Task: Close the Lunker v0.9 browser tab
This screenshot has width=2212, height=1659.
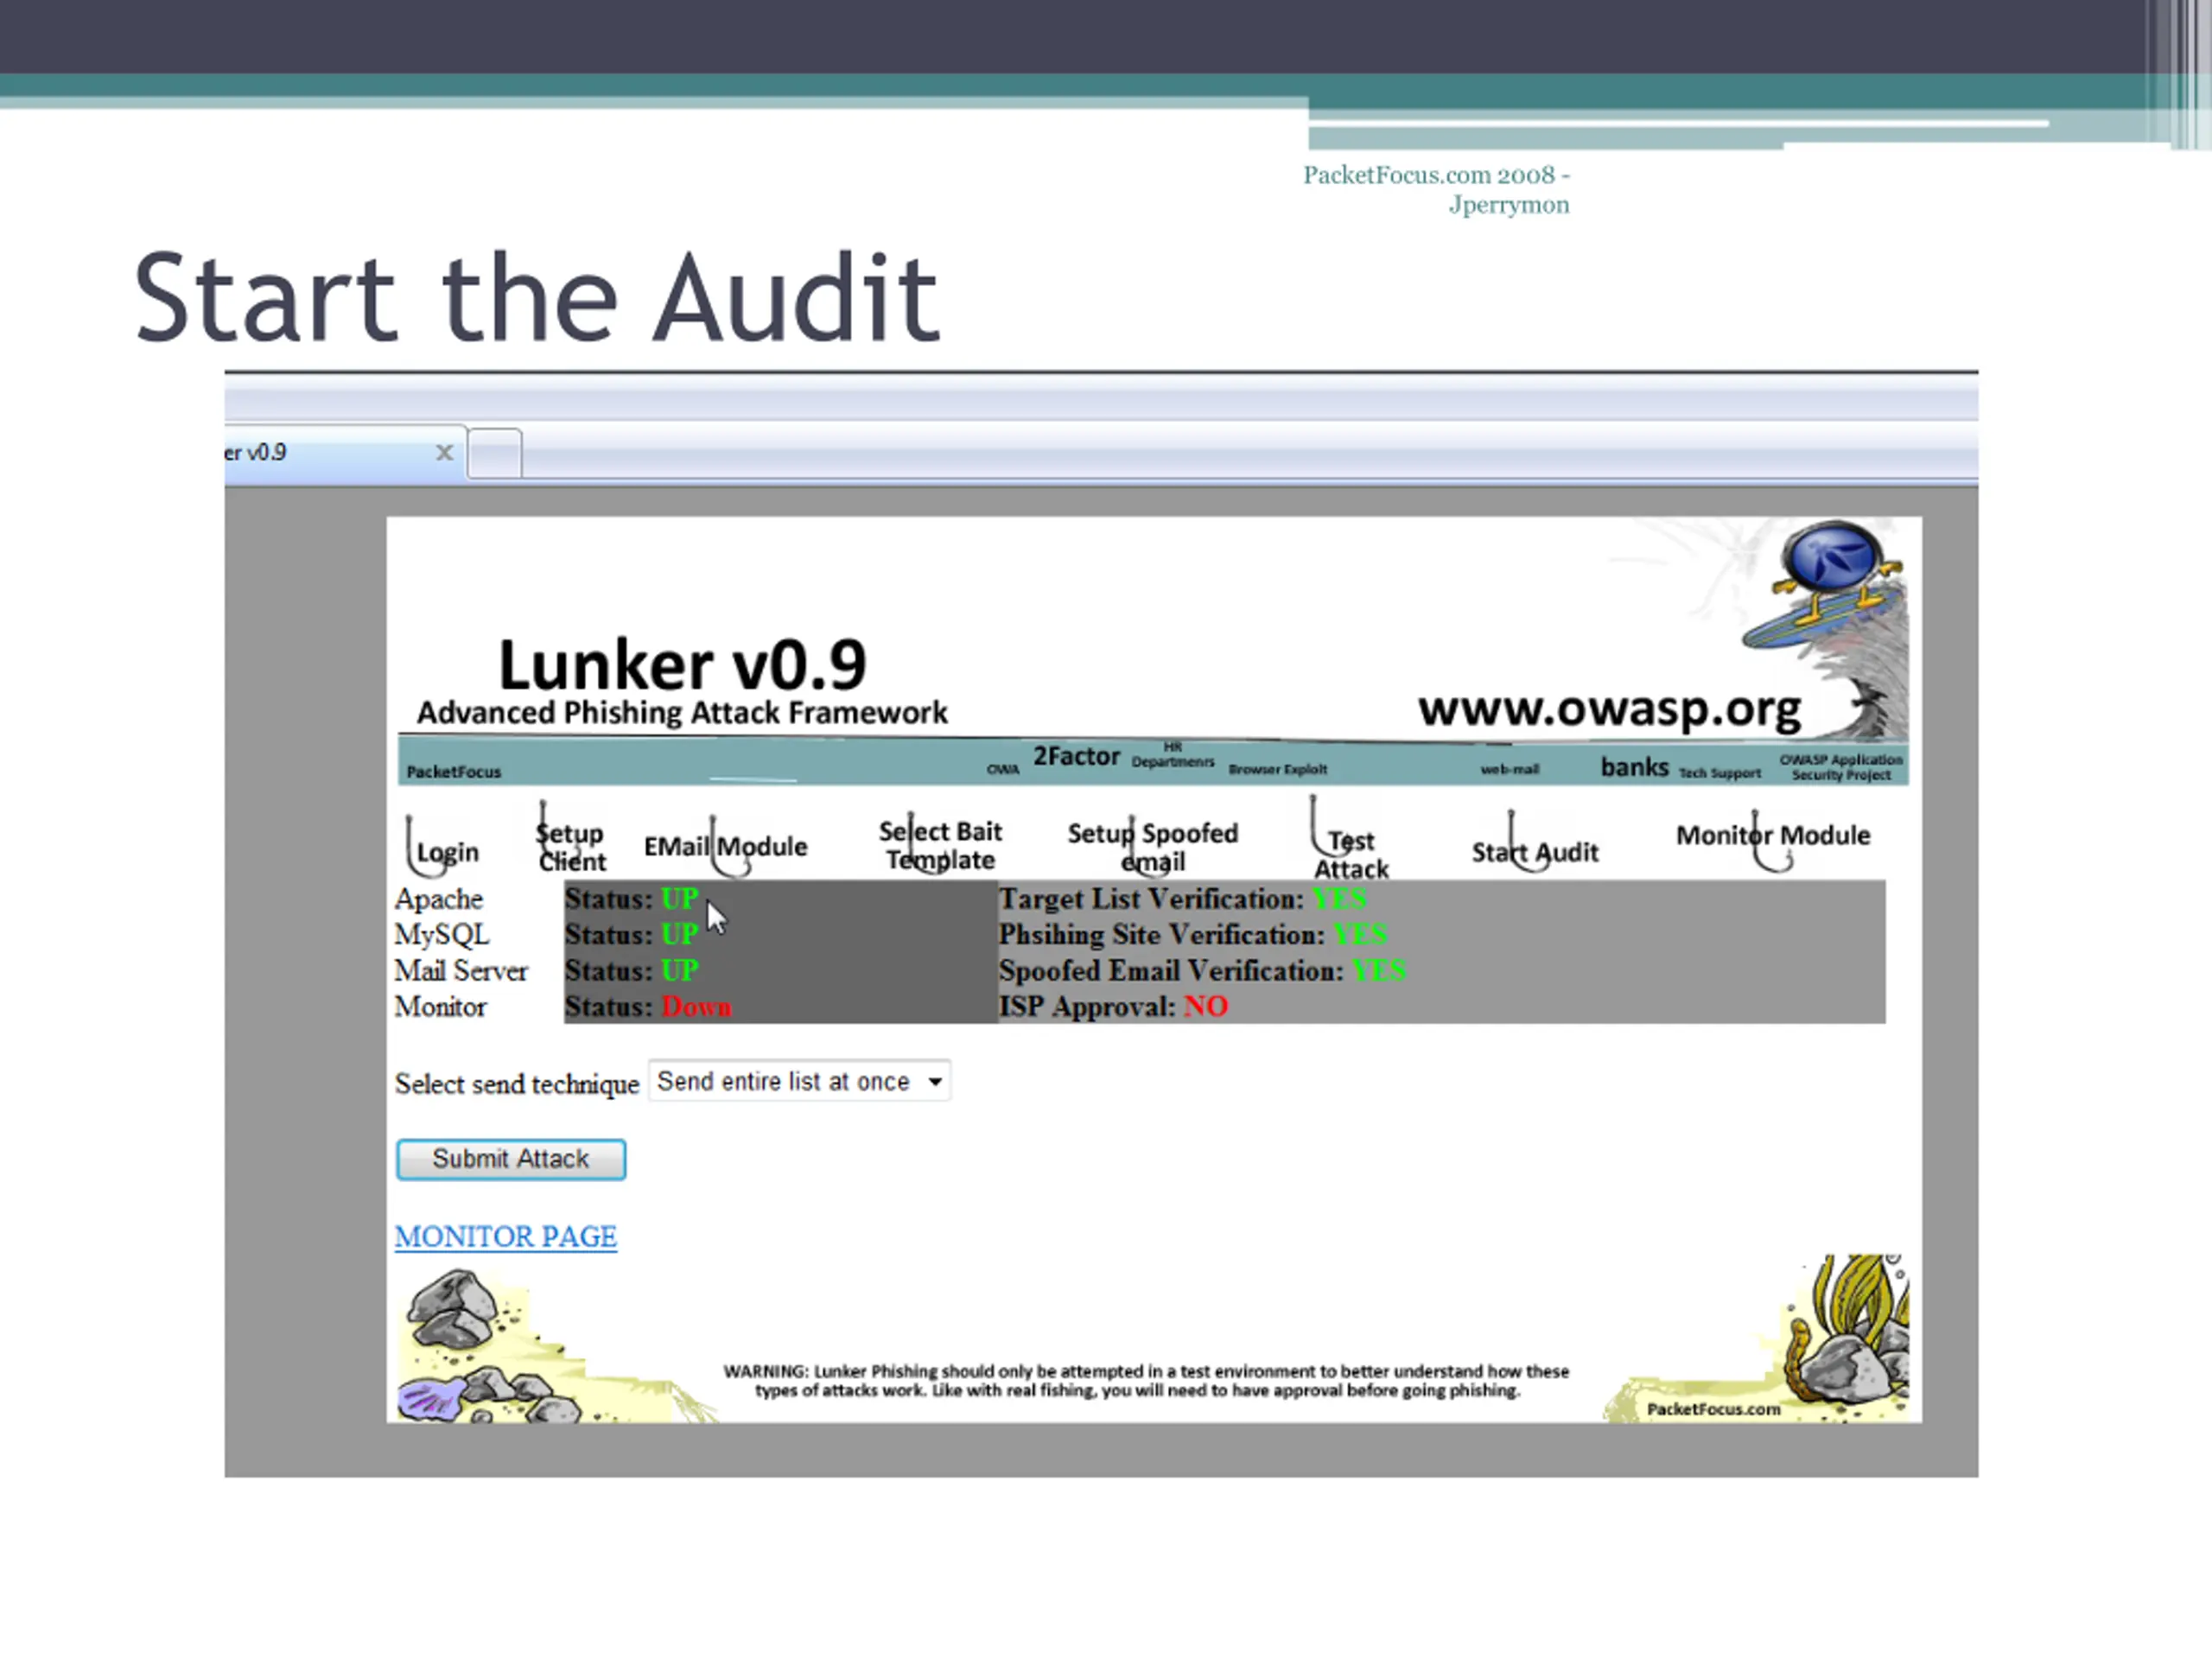Action: 445,453
